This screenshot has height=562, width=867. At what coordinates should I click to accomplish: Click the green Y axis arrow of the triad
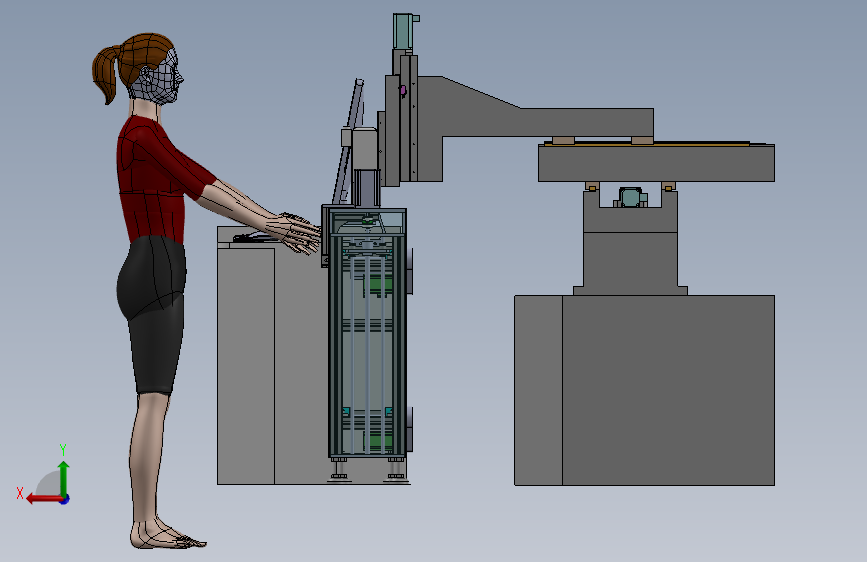tap(64, 478)
